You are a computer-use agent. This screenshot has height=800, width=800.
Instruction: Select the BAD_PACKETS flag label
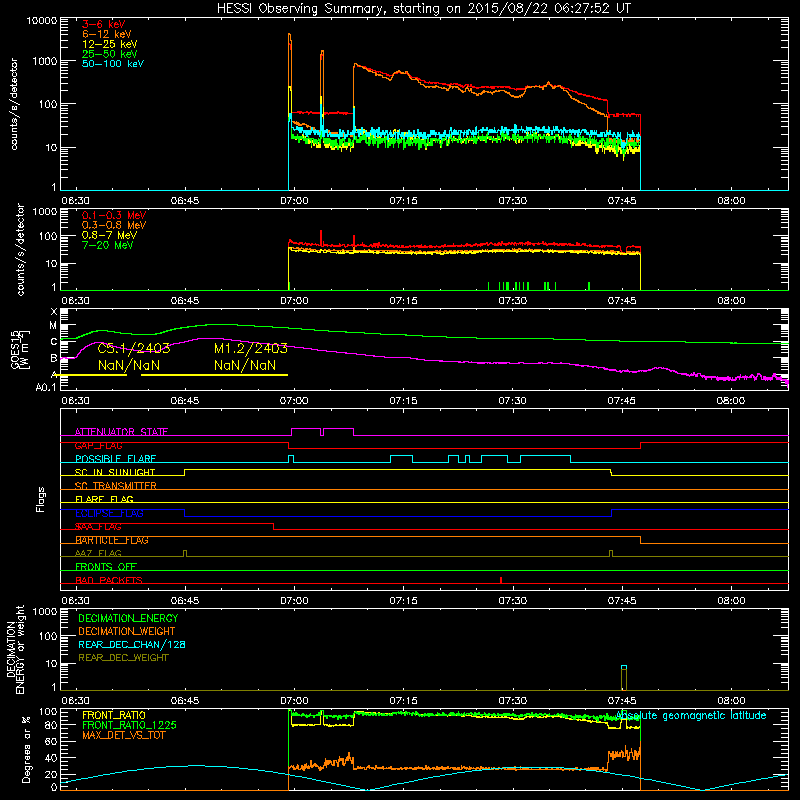pyautogui.click(x=109, y=580)
